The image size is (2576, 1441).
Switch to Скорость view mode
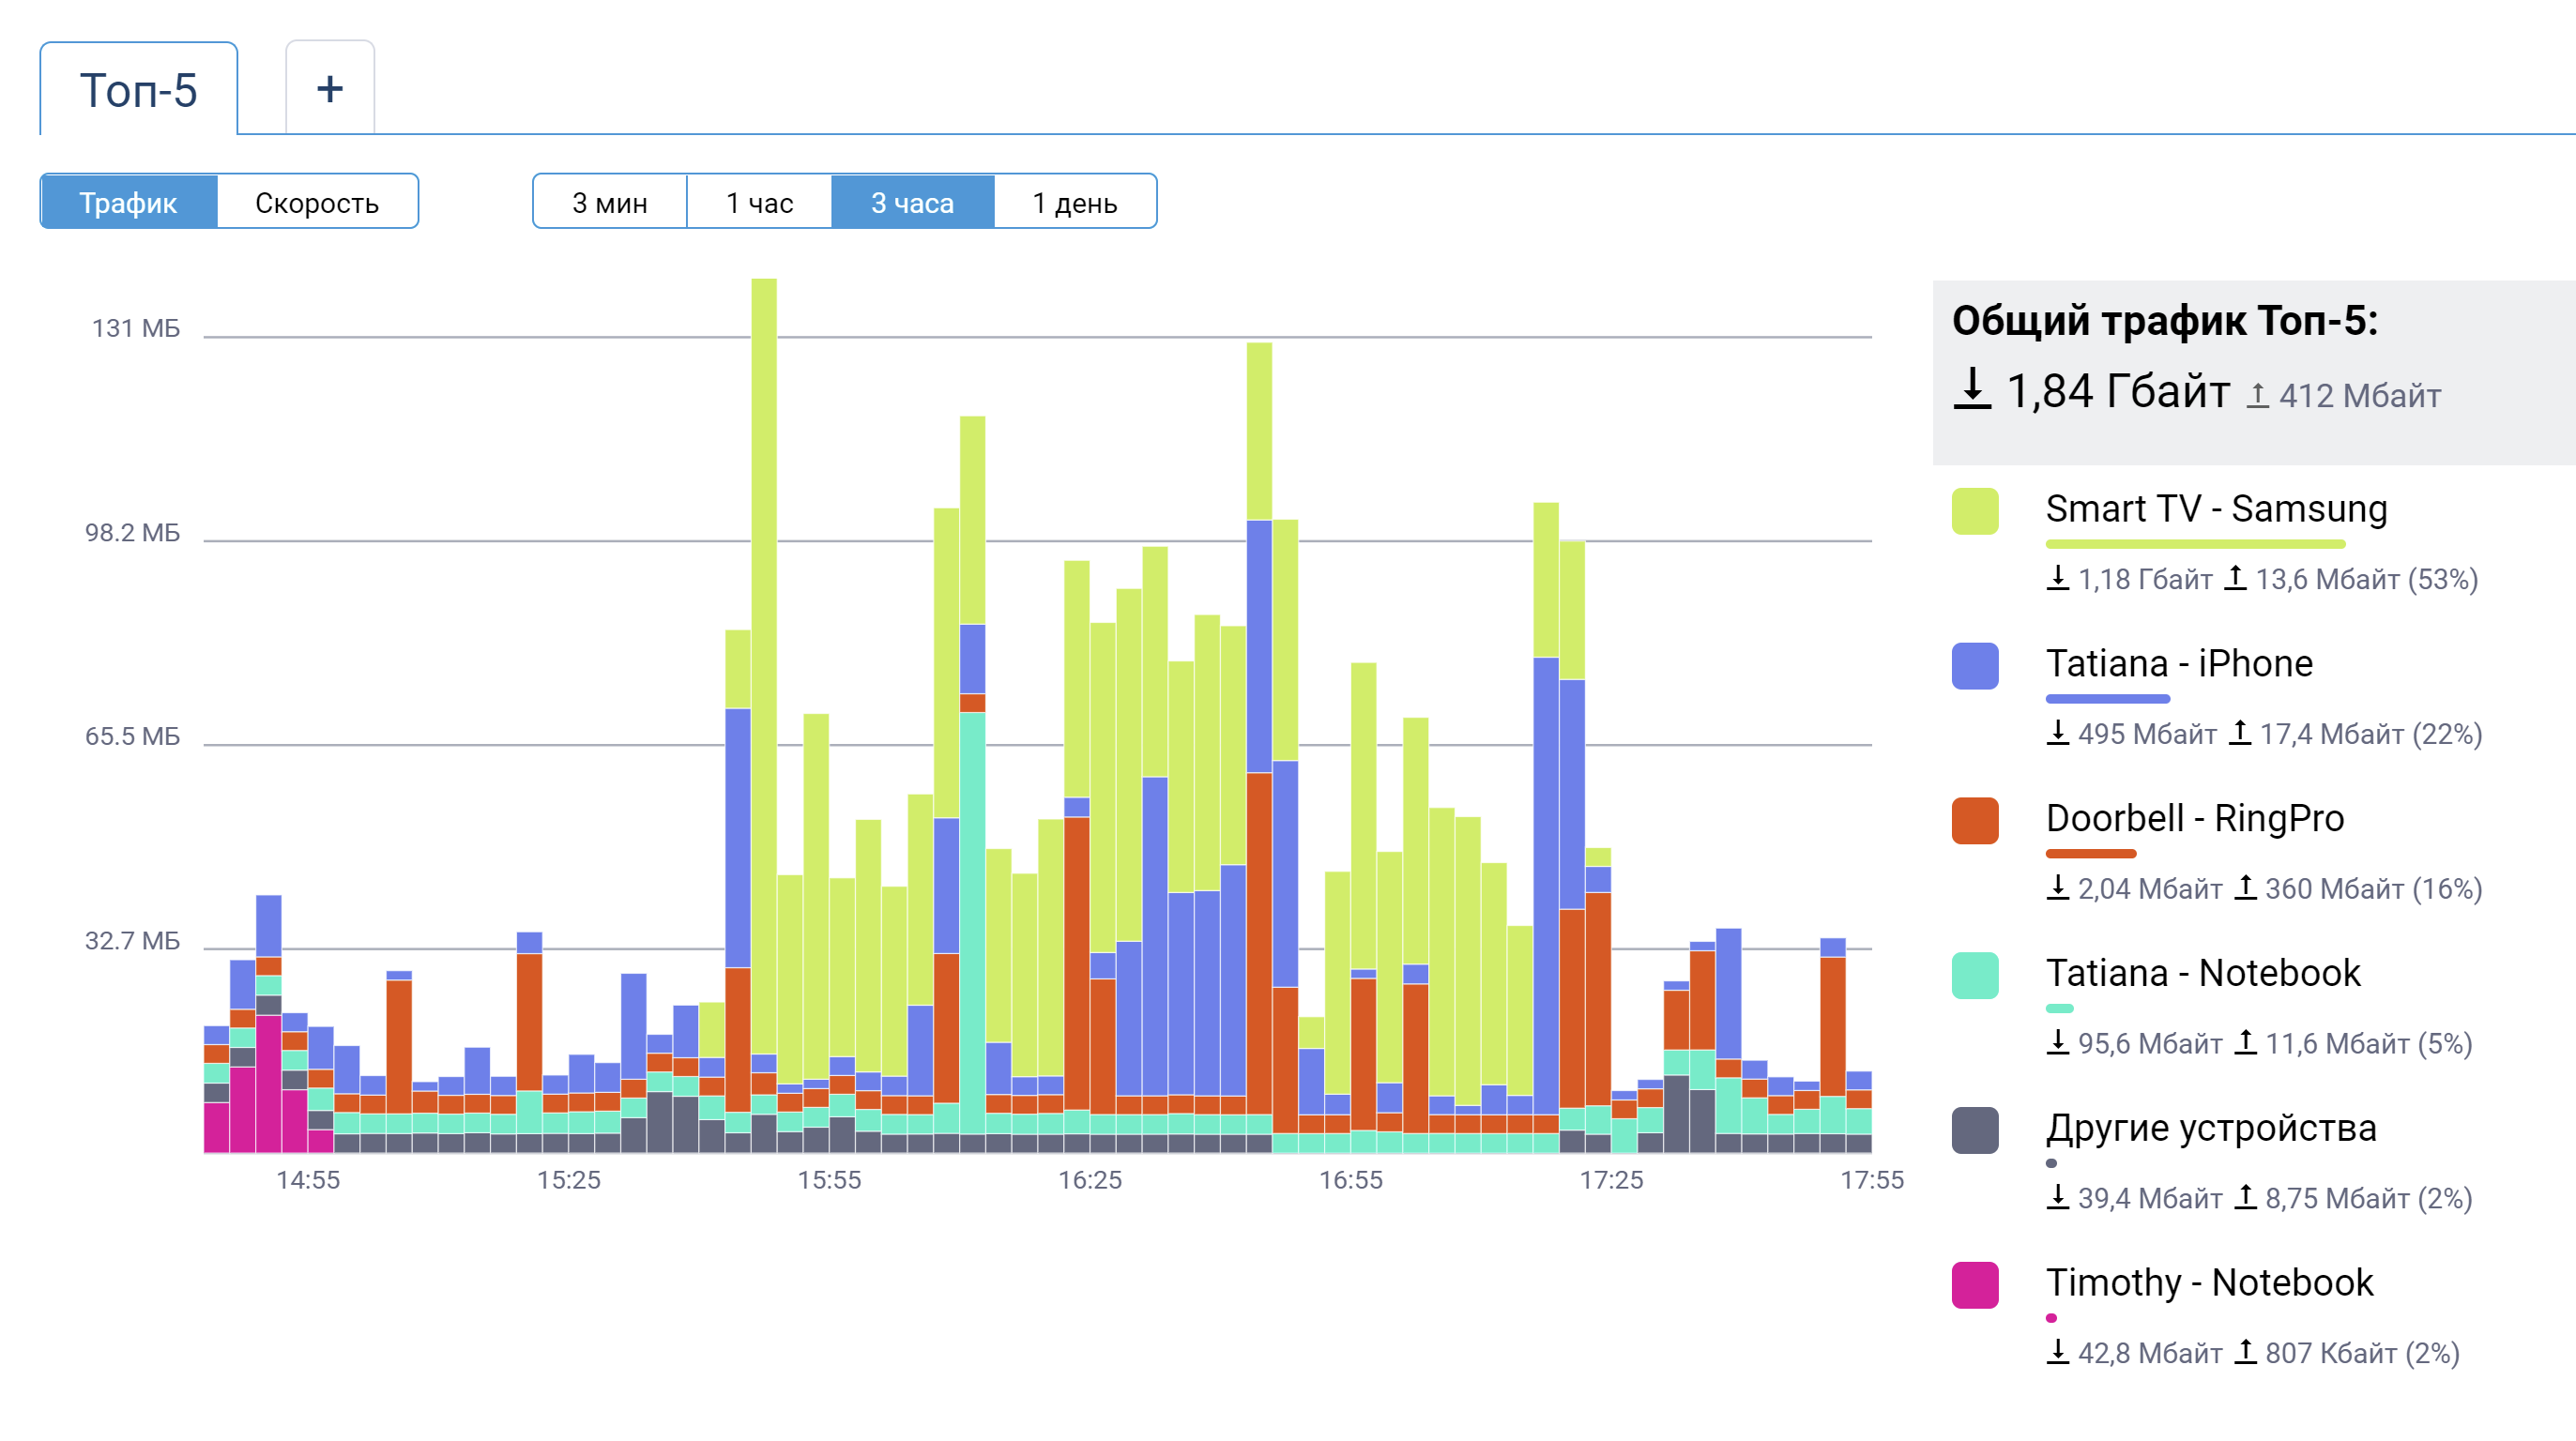[x=317, y=202]
